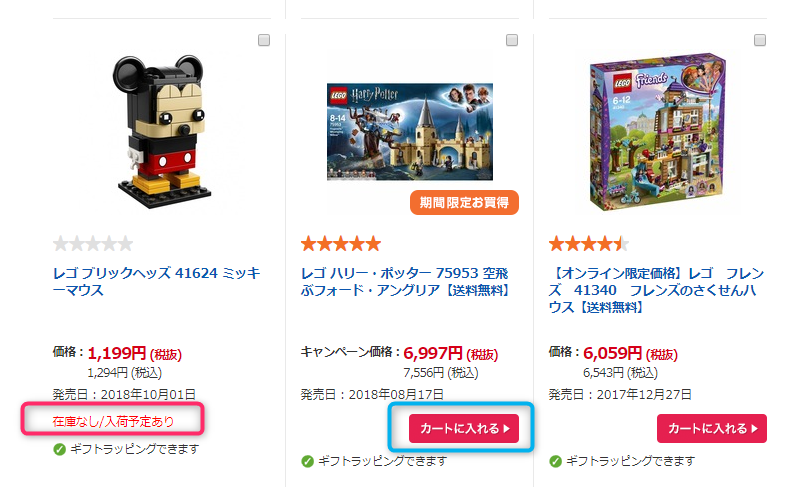812x487 pixels.
Task: Click the 期間限定お買得 orange badge
Action: (464, 203)
